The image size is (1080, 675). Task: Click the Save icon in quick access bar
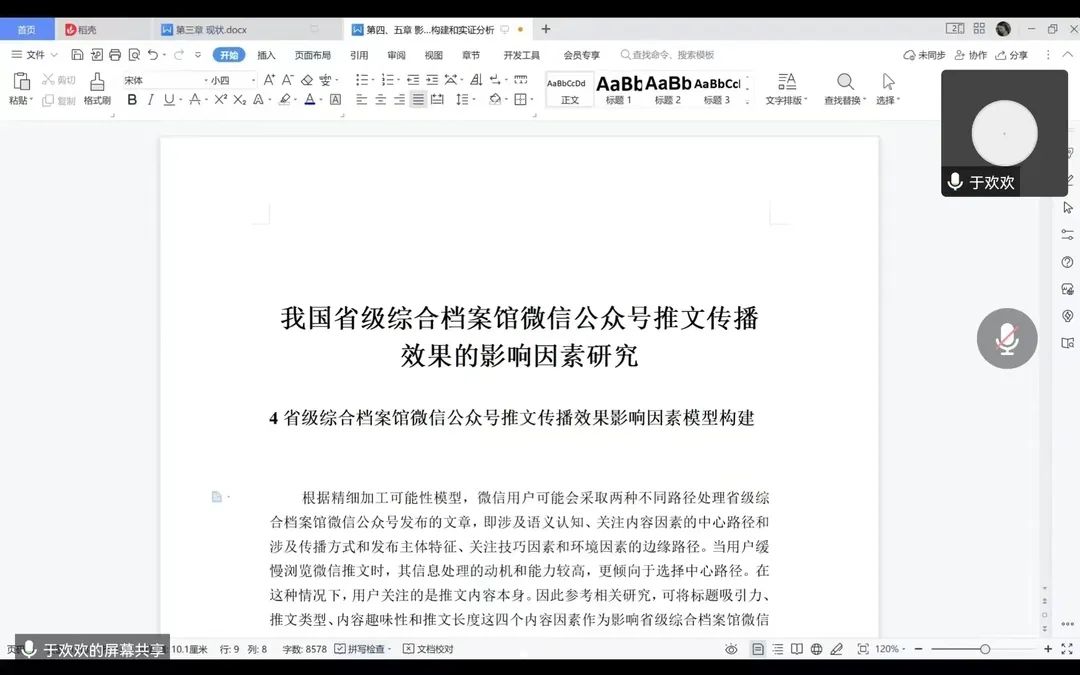[77, 55]
